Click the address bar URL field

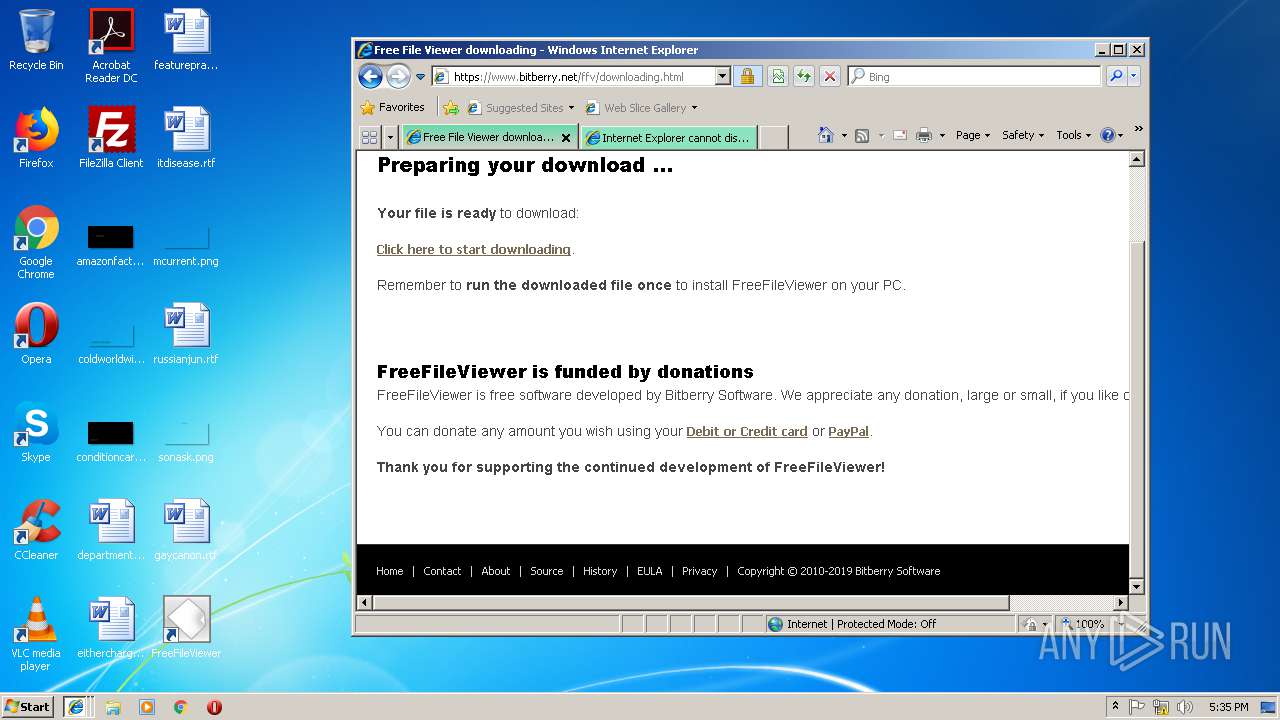coord(573,77)
